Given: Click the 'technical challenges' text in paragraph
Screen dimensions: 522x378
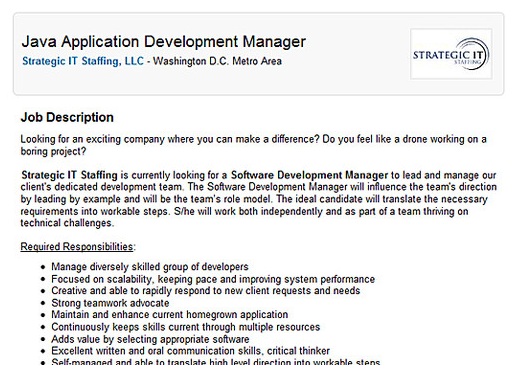Looking at the screenshot, I should tap(67, 223).
